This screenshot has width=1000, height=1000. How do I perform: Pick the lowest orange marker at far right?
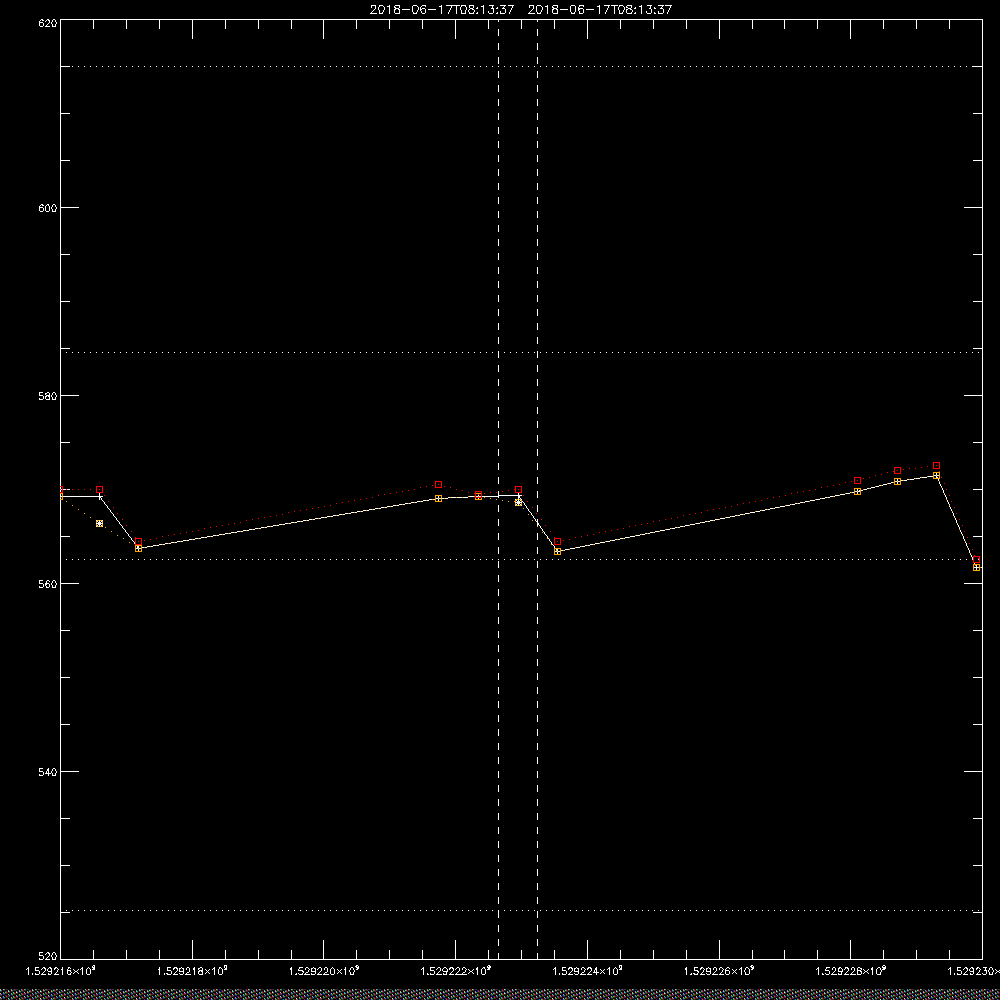976,567
